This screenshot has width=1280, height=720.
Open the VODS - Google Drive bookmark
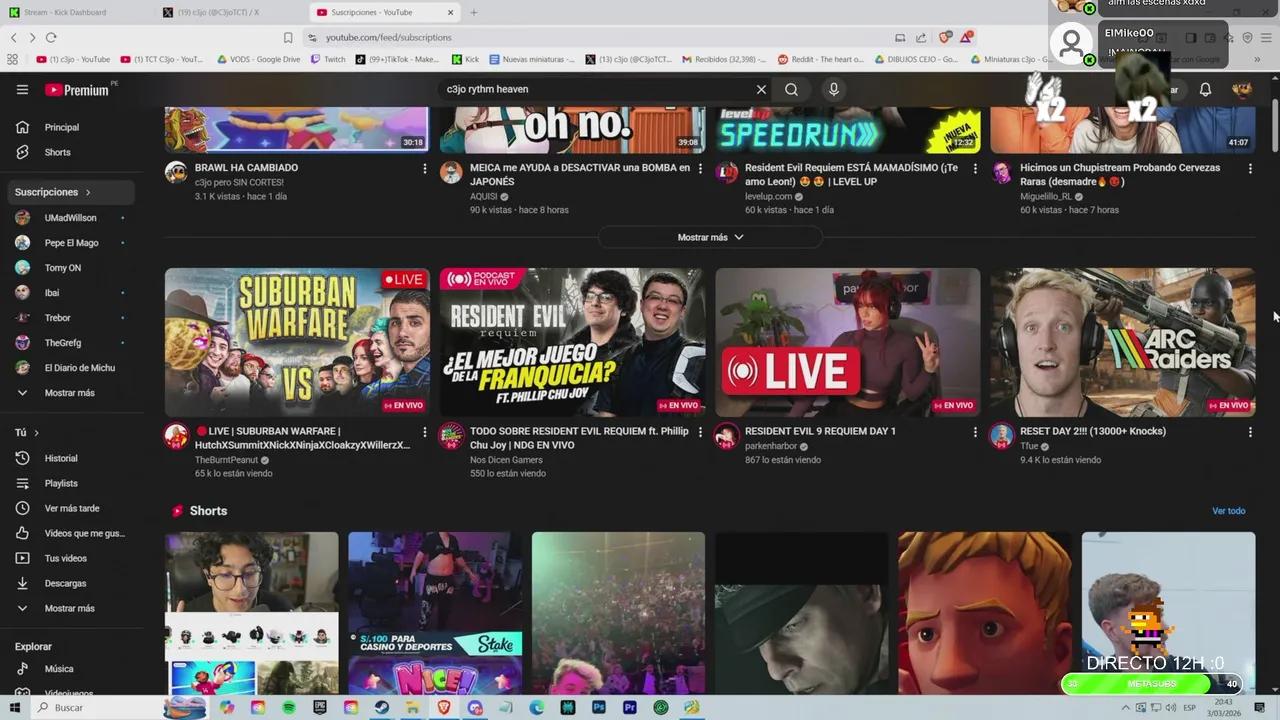pos(257,59)
